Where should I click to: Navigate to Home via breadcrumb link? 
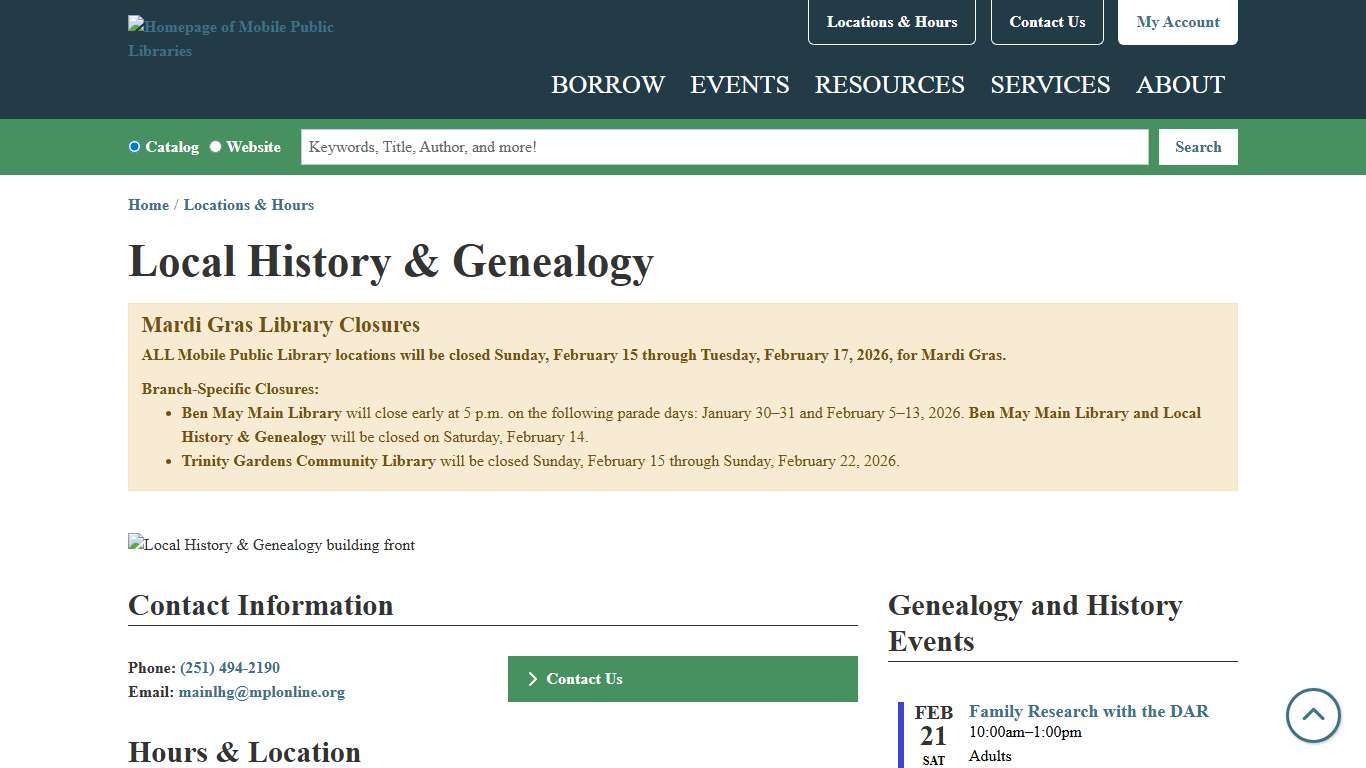pos(148,204)
